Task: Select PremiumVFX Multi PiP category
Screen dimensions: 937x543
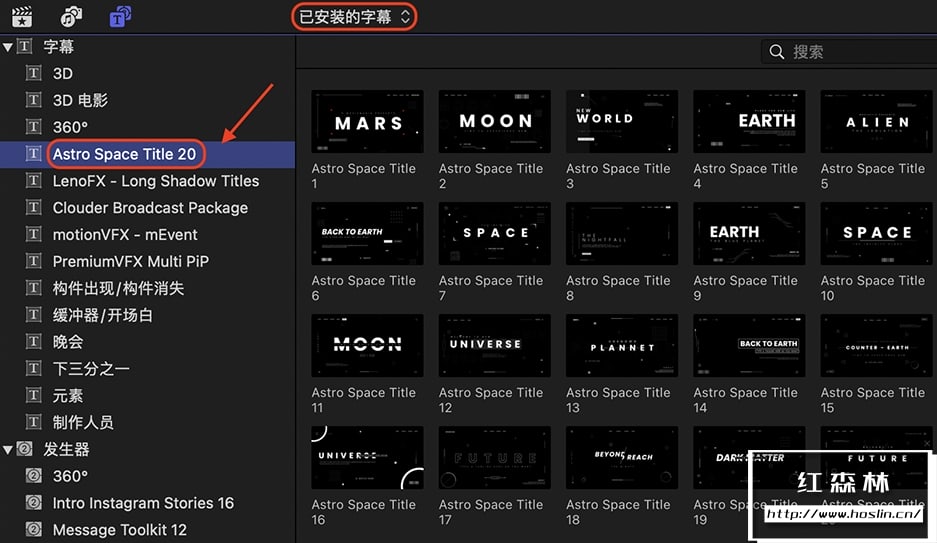Action: pyautogui.click(x=131, y=262)
